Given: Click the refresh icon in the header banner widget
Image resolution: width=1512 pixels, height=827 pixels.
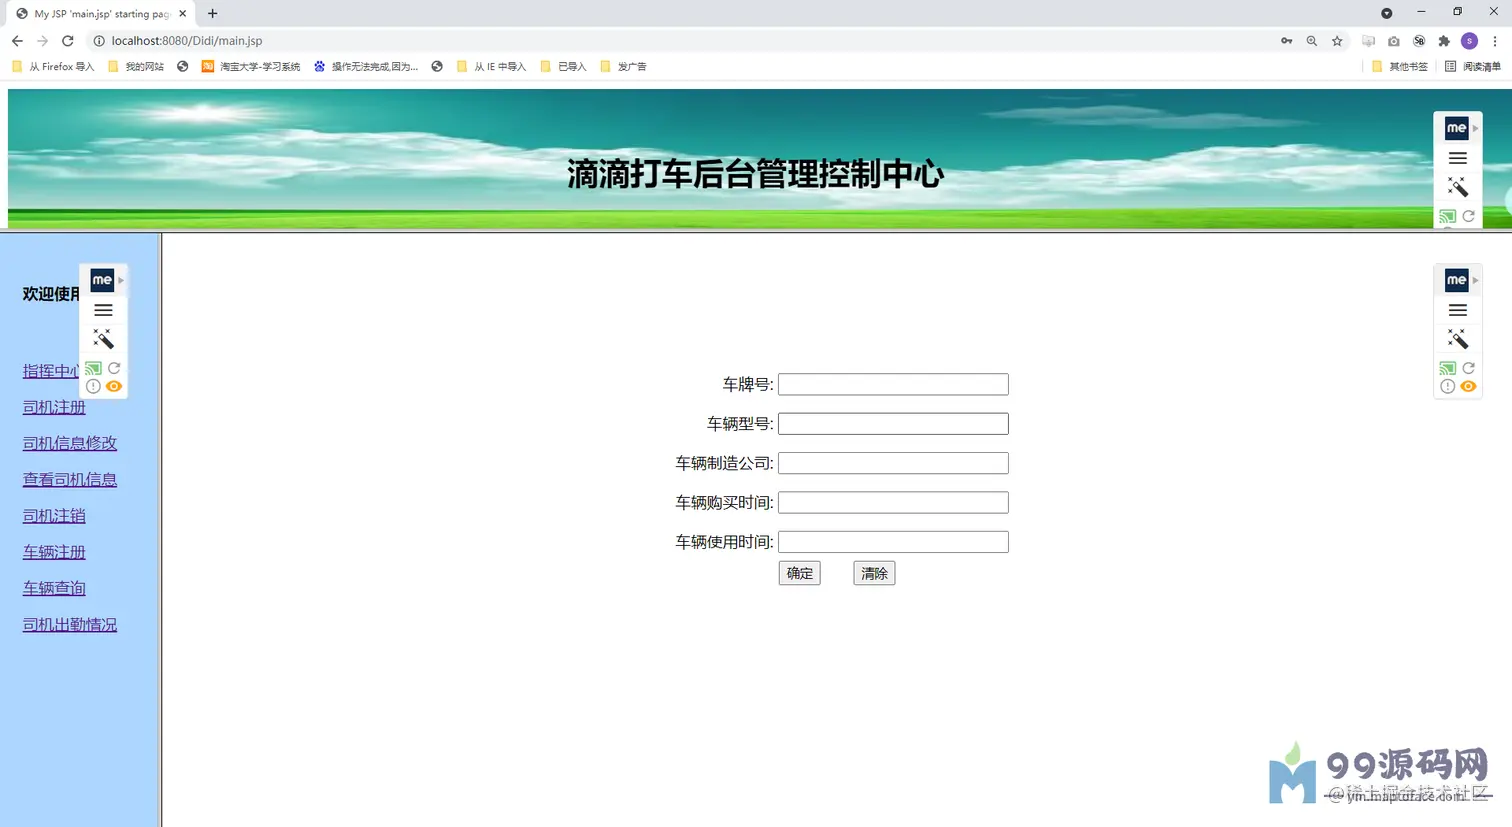Looking at the screenshot, I should pos(1469,216).
